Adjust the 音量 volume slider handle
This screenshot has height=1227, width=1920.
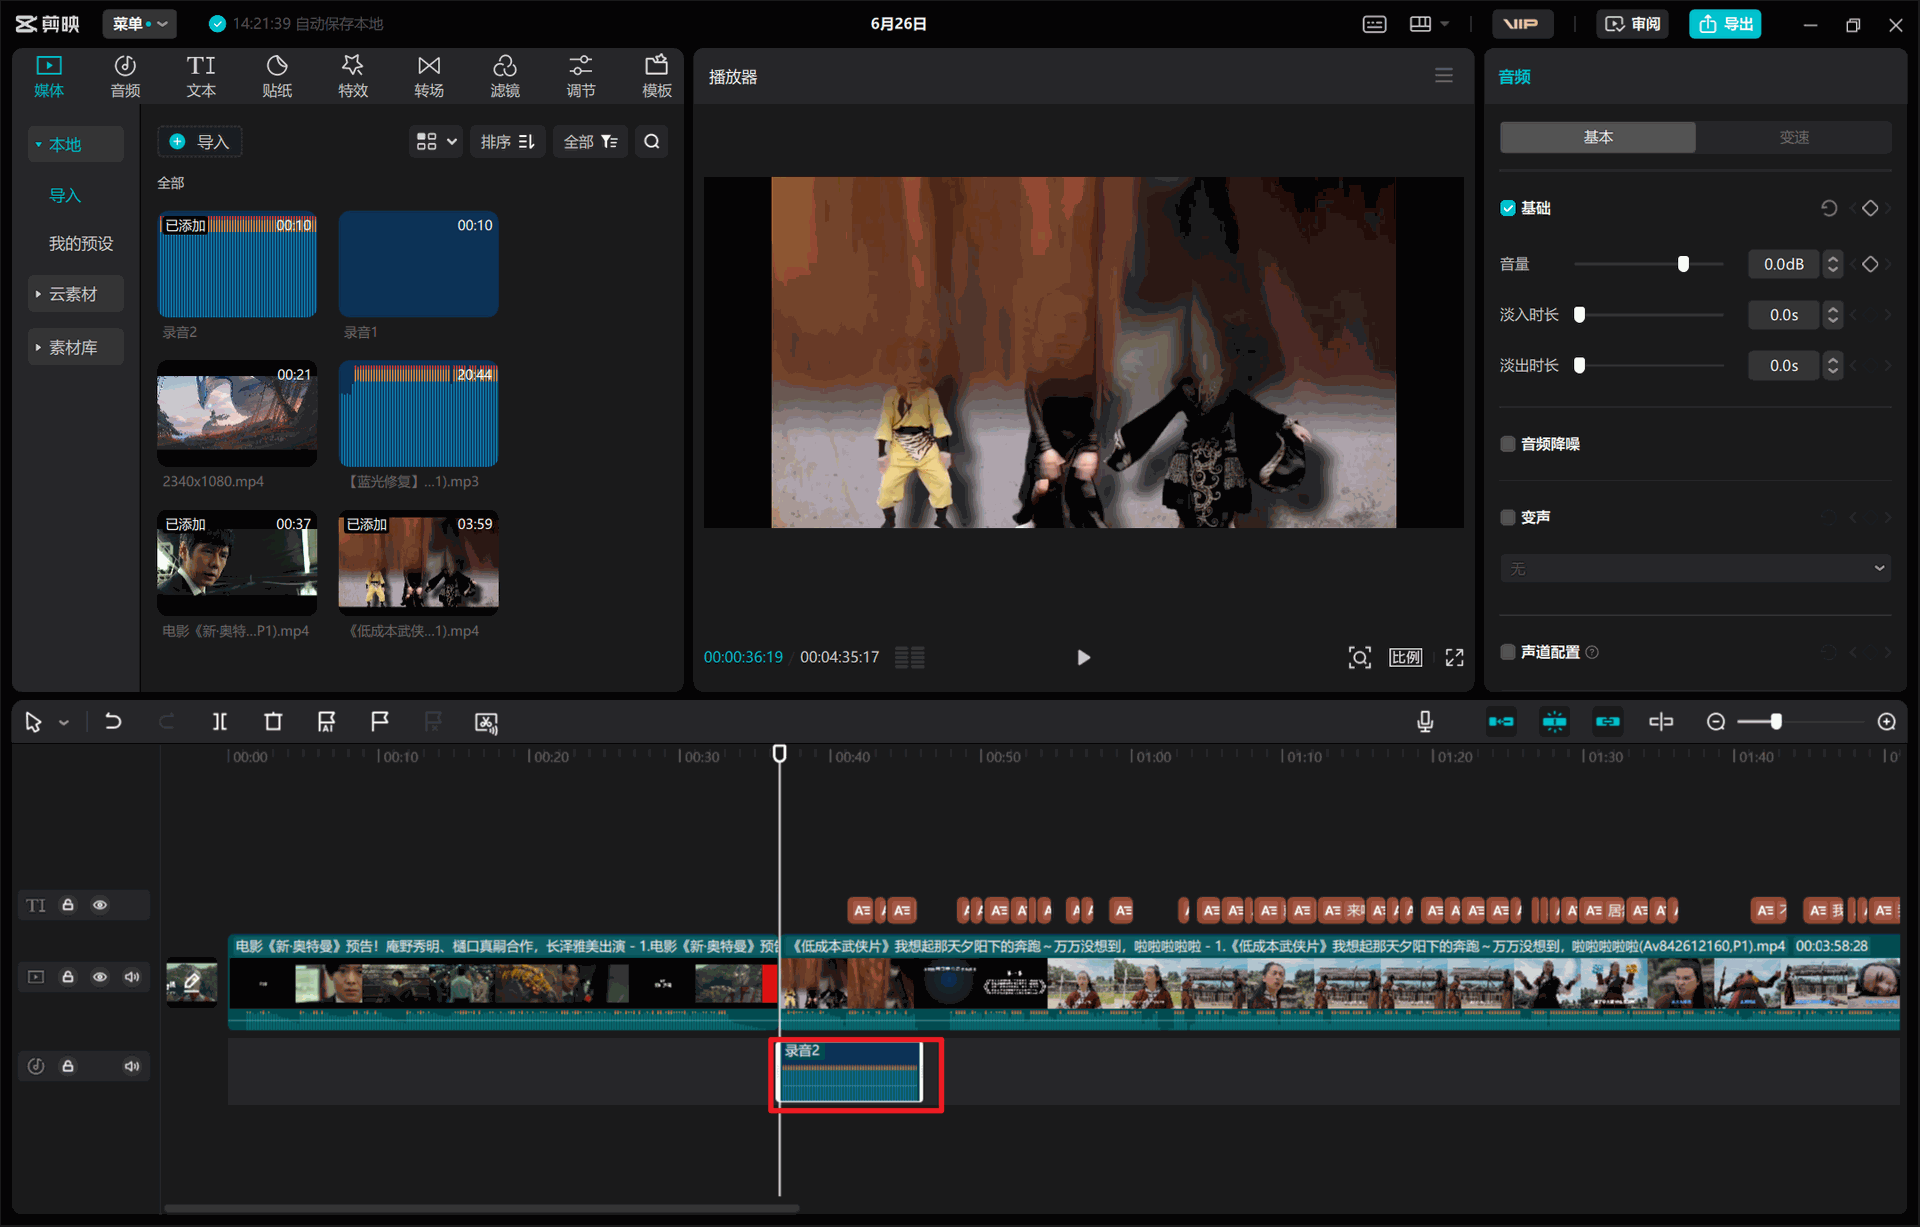tap(1683, 264)
